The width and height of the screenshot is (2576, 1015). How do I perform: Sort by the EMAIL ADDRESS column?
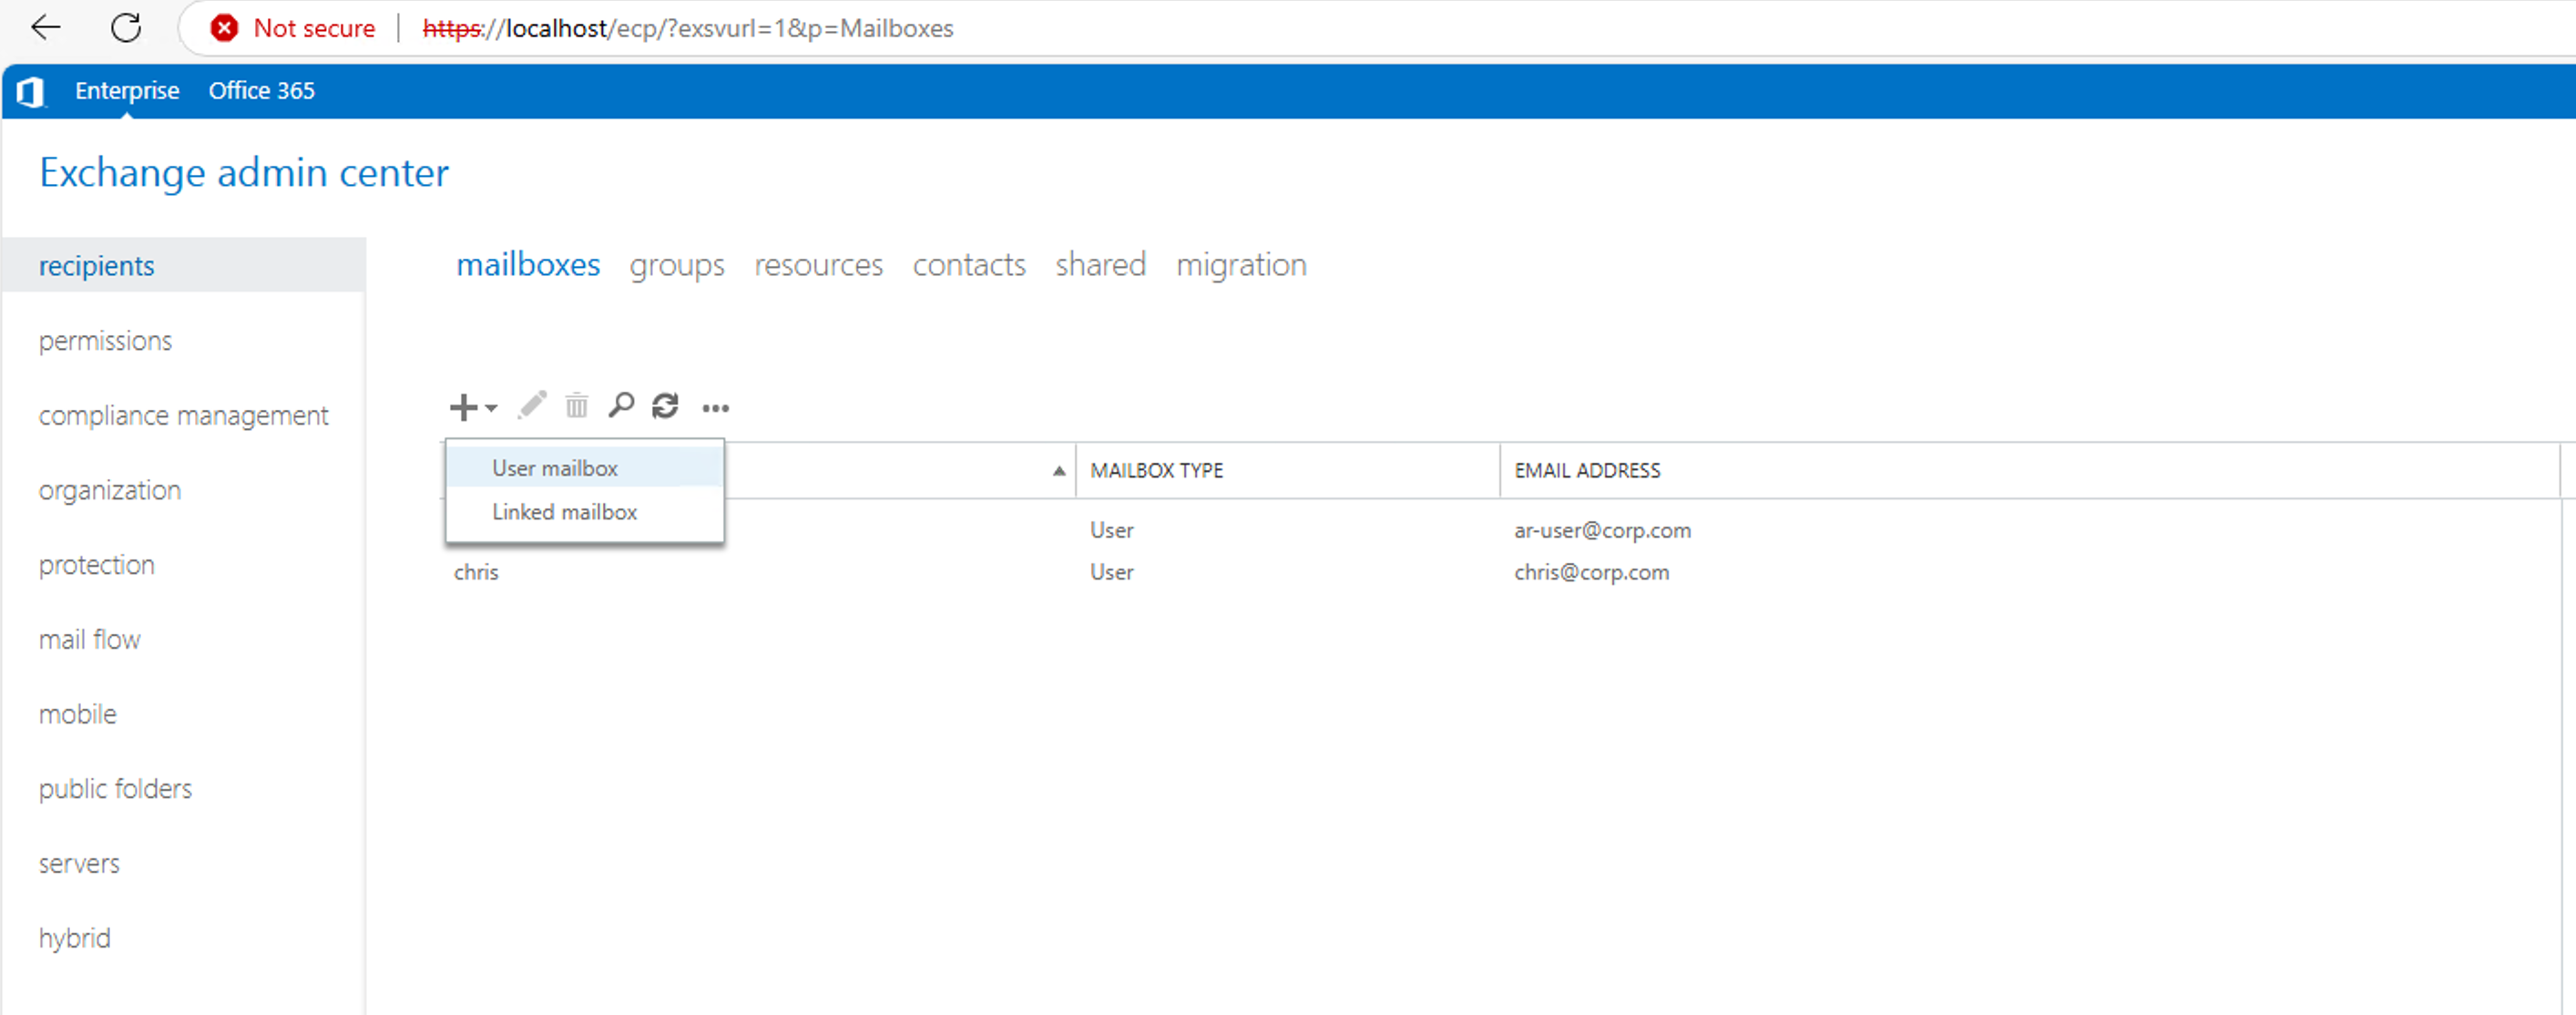coord(2030,471)
